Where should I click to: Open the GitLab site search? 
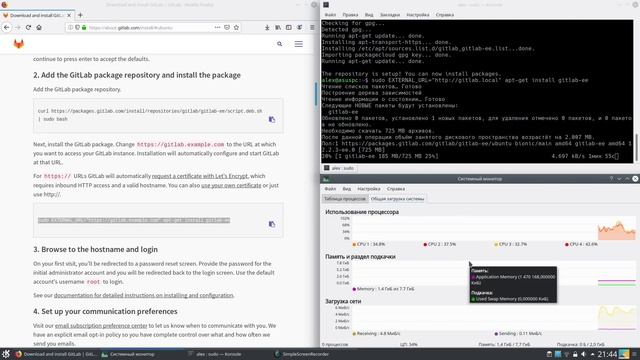pos(280,44)
